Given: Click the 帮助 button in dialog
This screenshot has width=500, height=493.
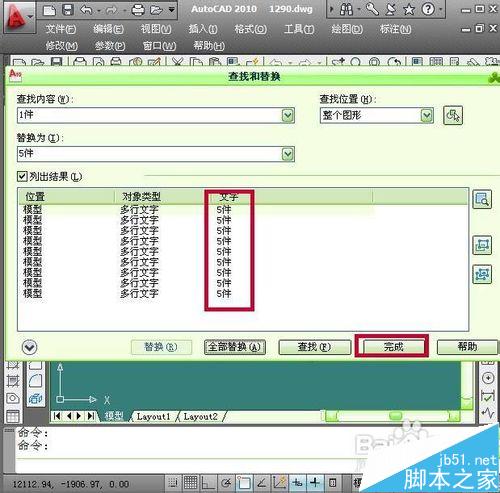Looking at the screenshot, I should point(467,347).
